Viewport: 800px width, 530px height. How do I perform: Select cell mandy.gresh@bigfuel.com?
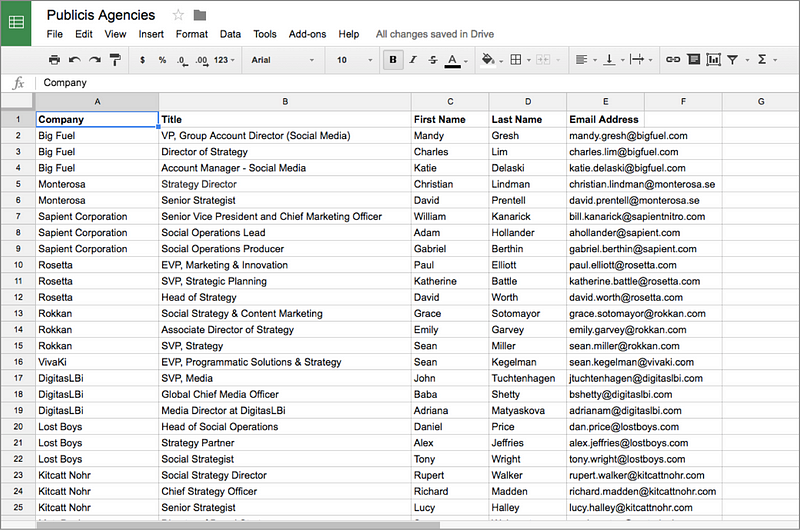(x=644, y=136)
